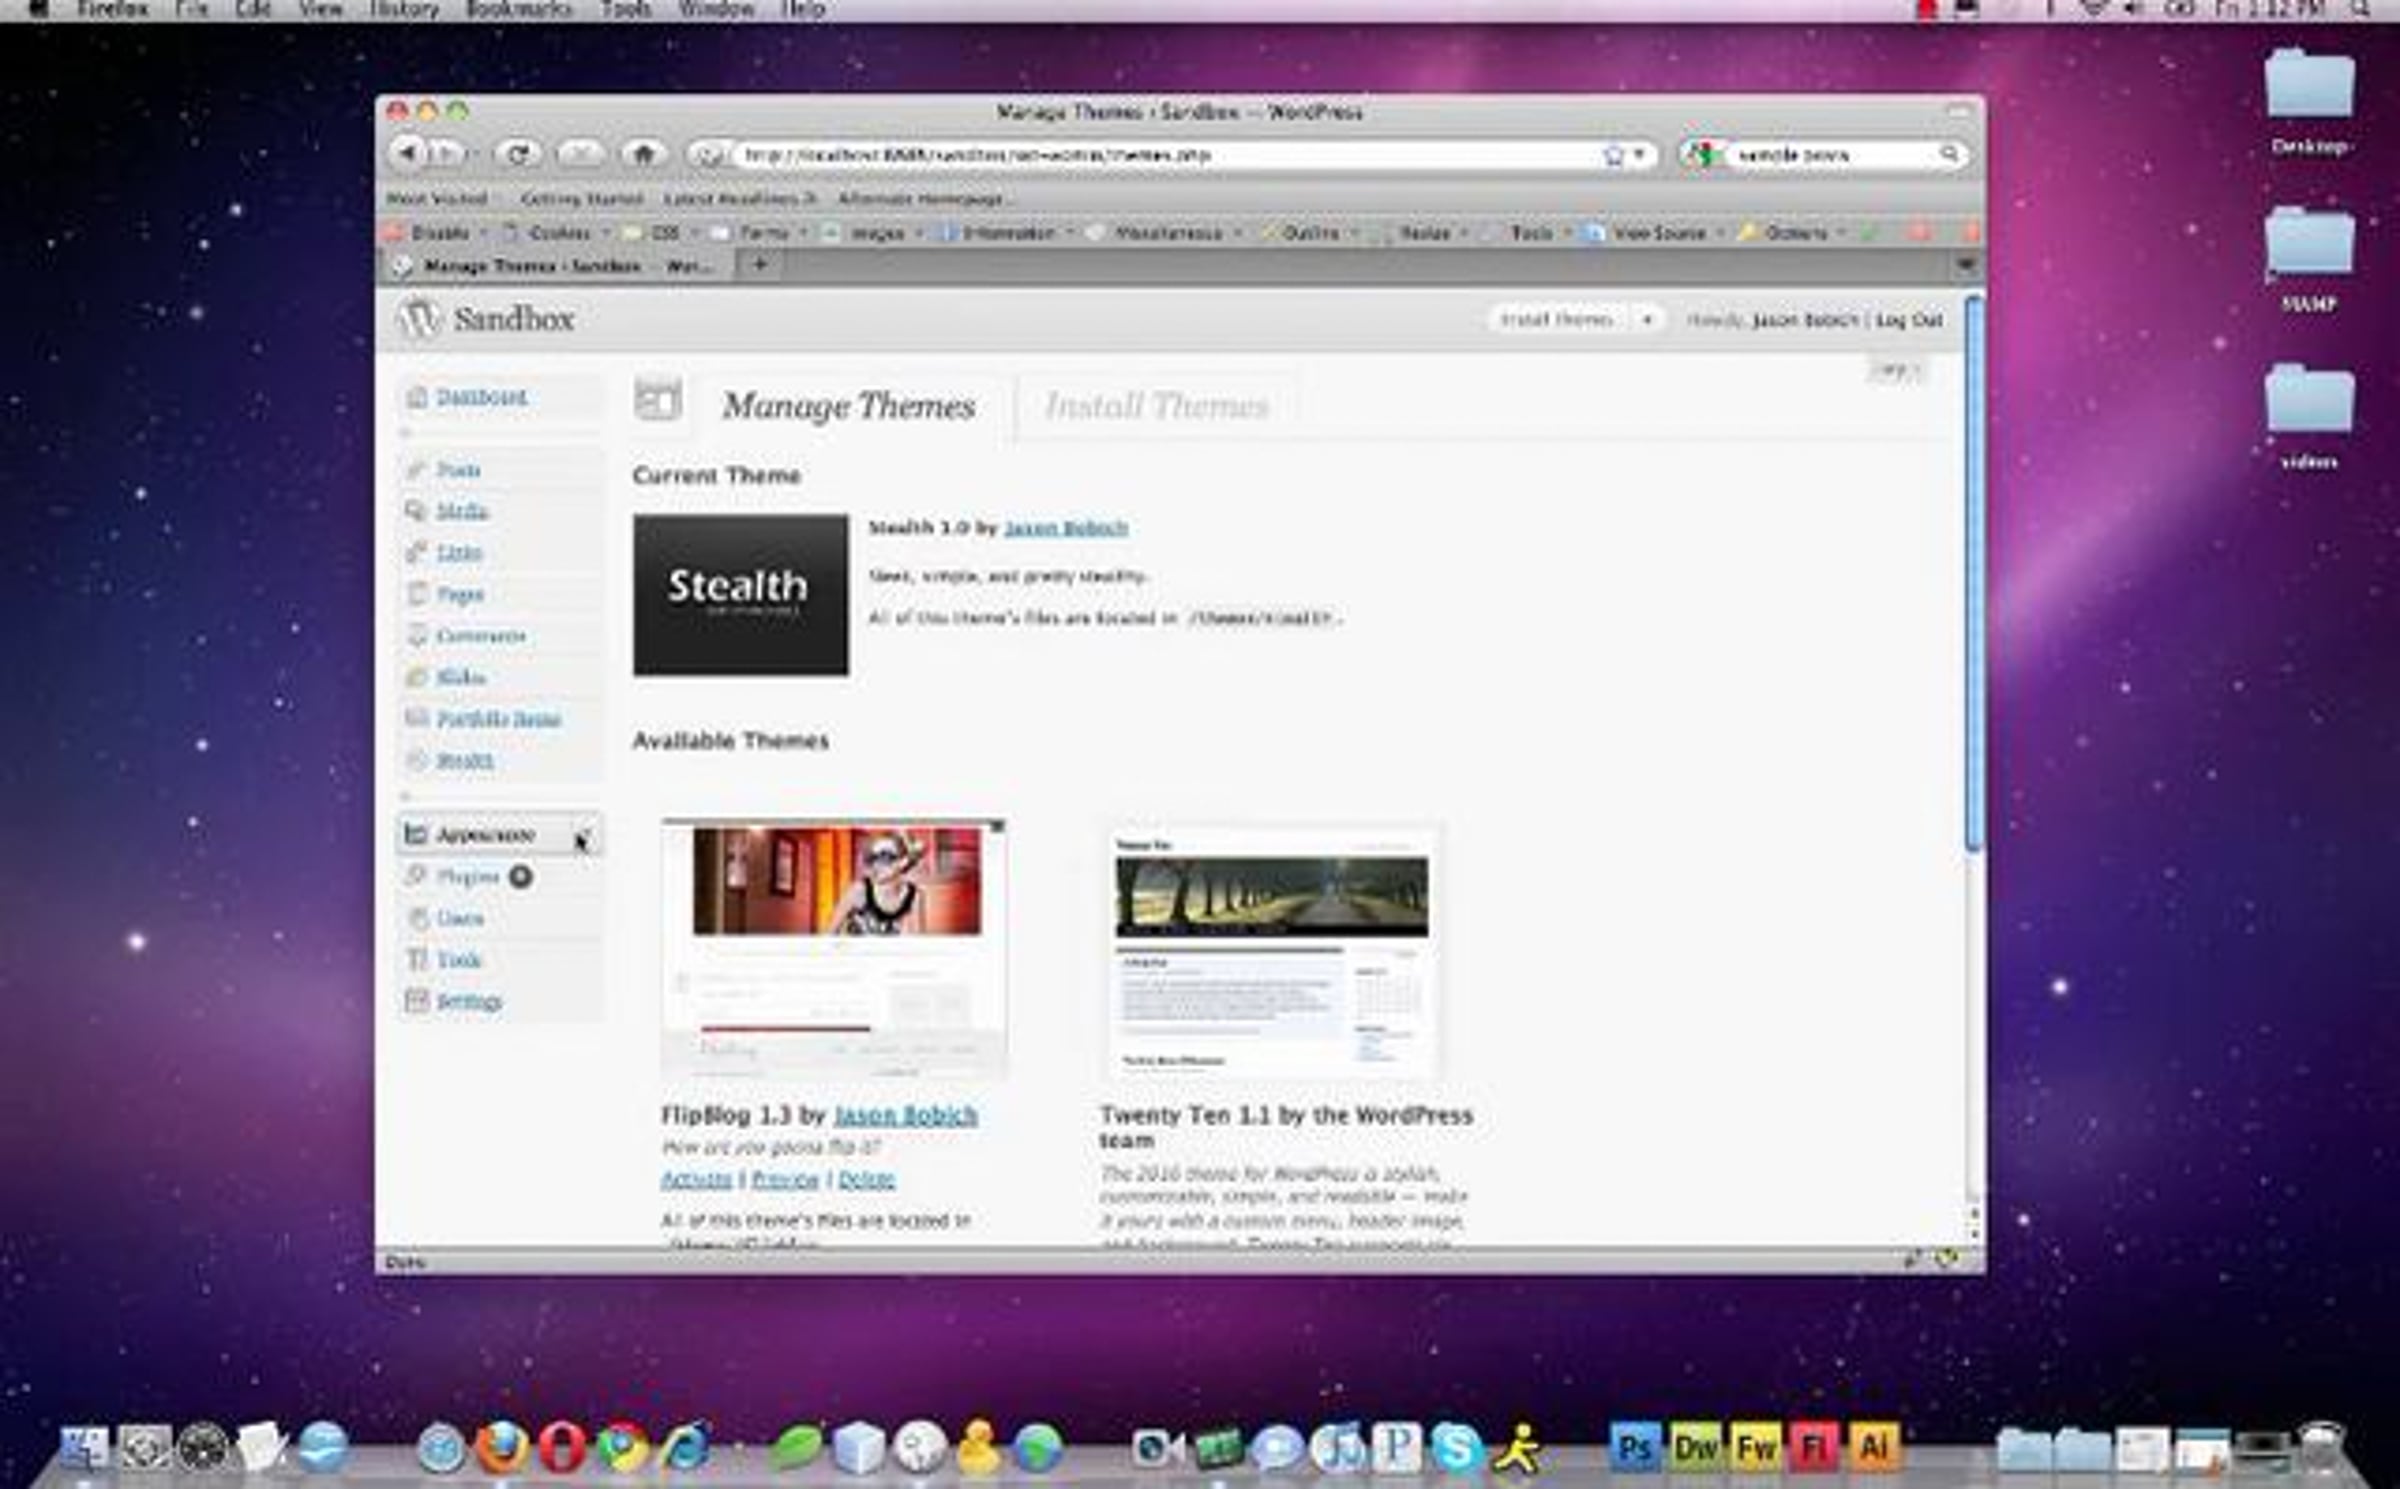2400x1489 pixels.
Task: Open the Information dropdown in developer toolbar
Action: [x=1005, y=233]
